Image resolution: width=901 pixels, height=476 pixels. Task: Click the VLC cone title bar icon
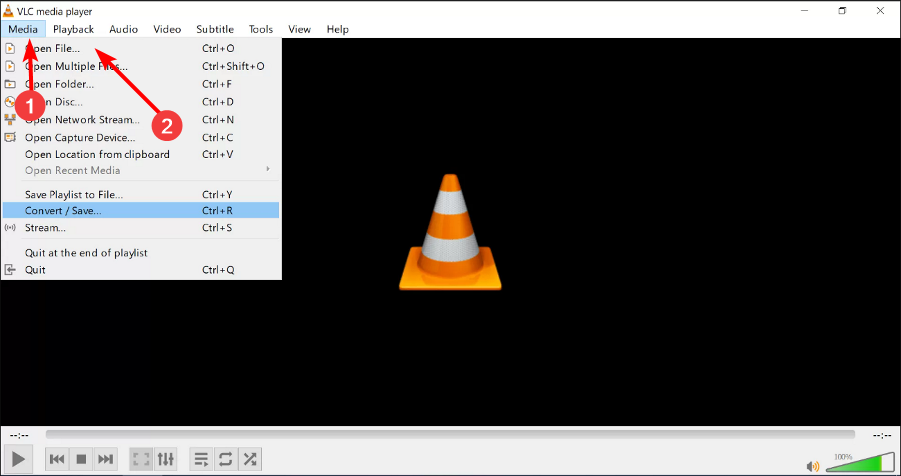click(x=8, y=10)
